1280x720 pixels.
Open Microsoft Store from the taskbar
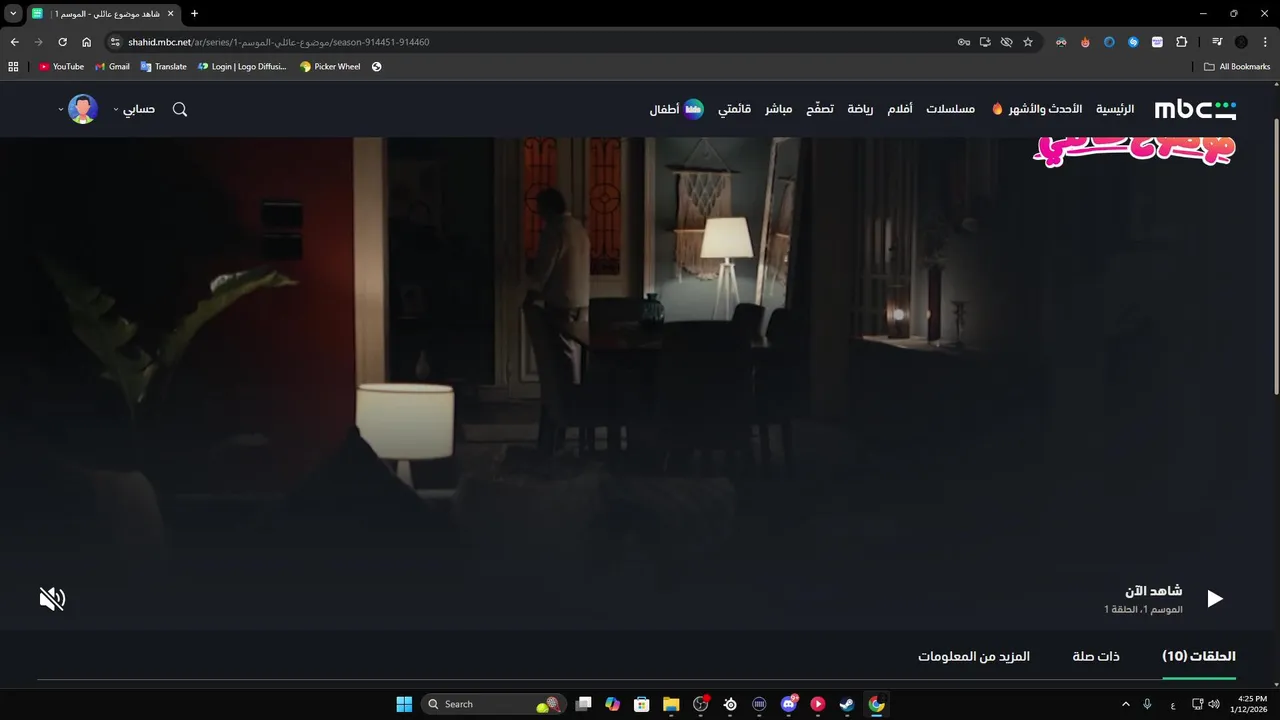point(642,704)
